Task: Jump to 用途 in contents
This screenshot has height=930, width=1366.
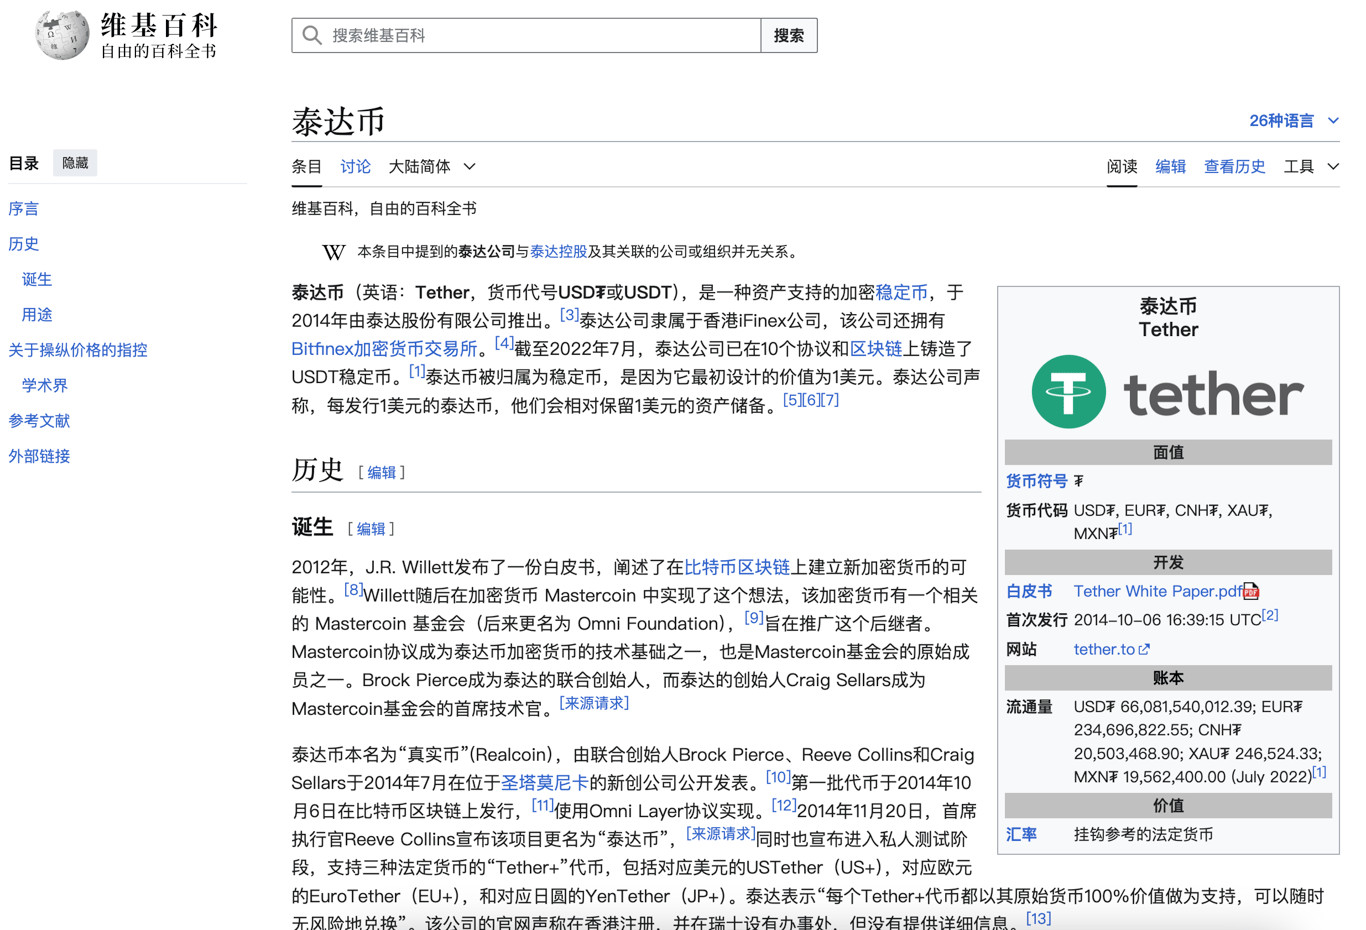Action: pyautogui.click(x=37, y=315)
